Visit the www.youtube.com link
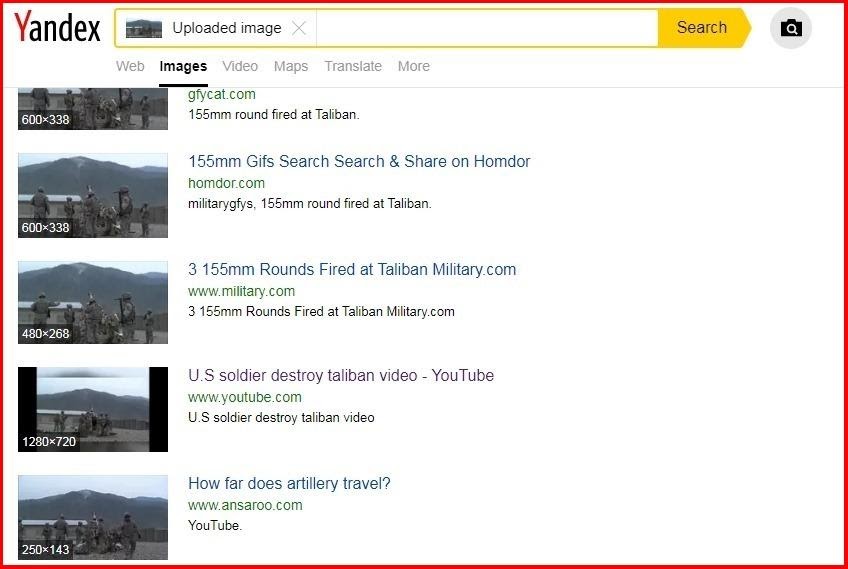 (x=244, y=397)
